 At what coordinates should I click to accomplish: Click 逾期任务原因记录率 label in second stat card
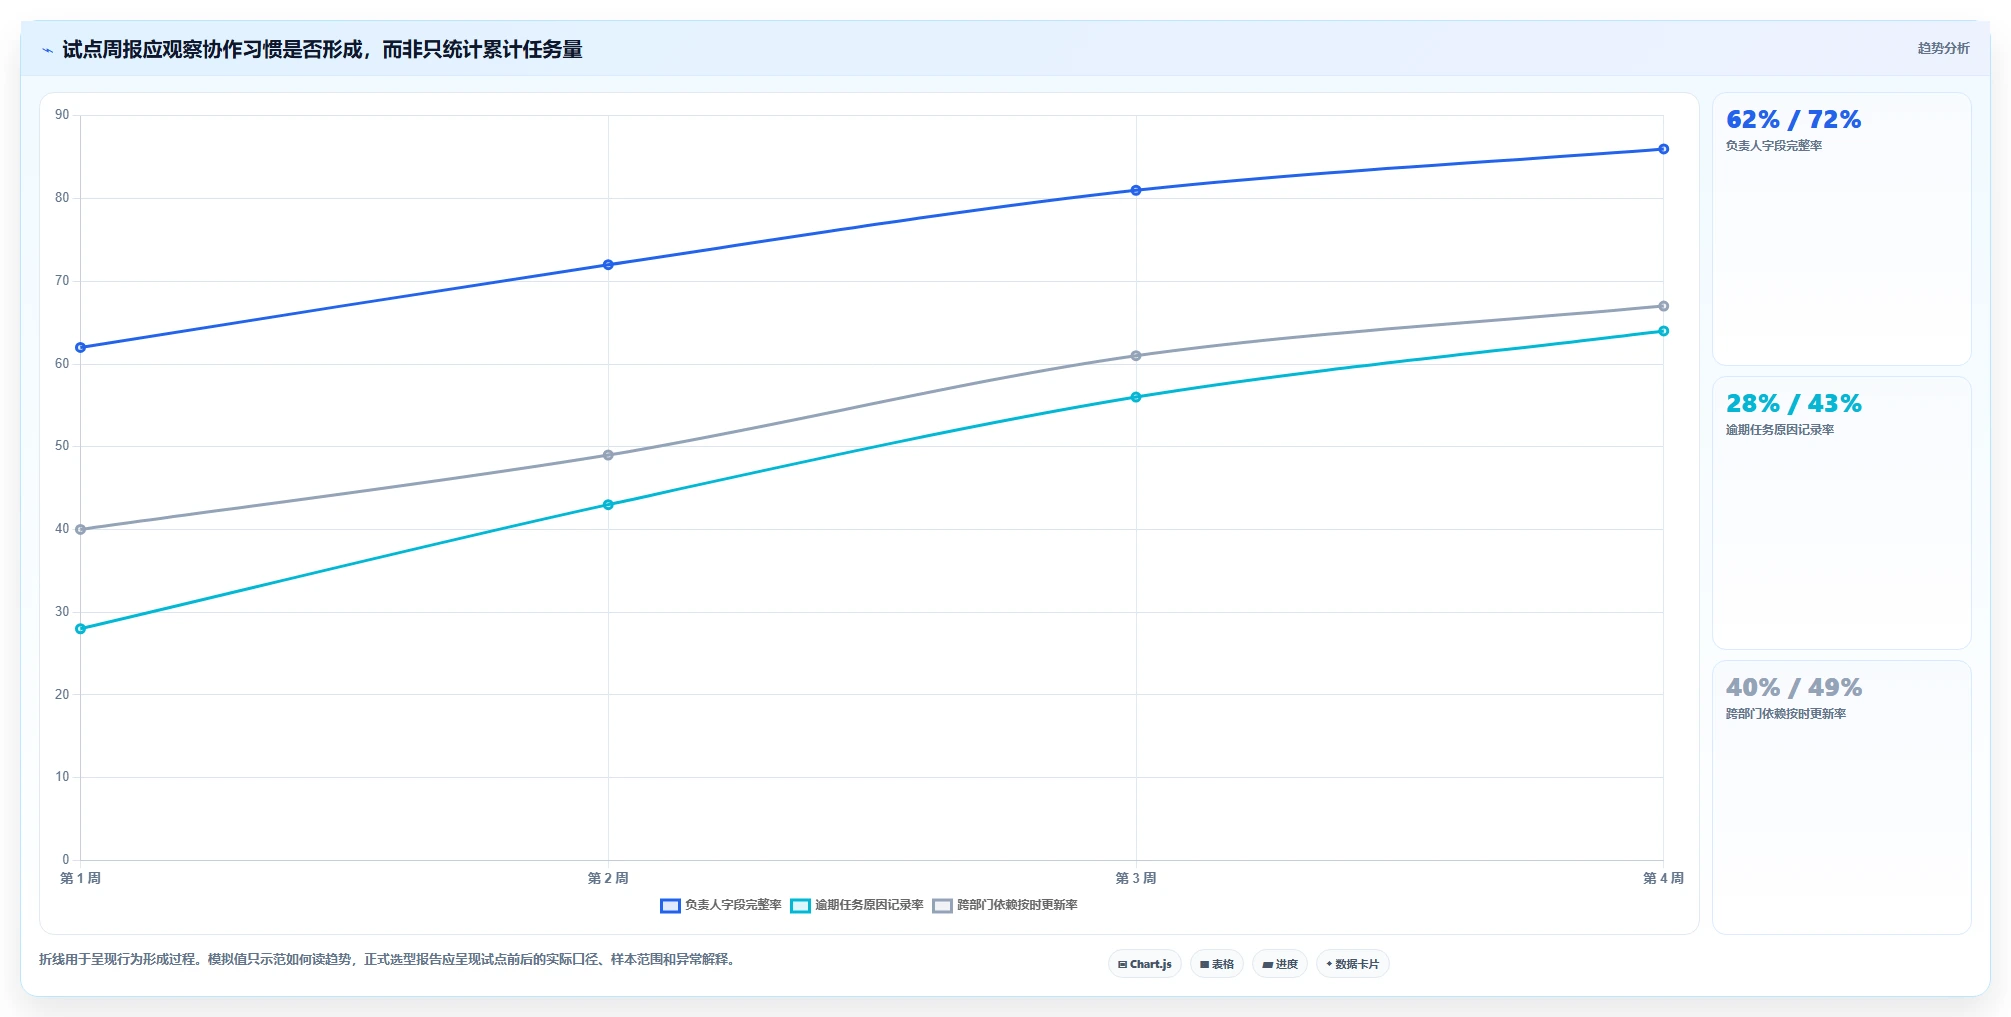coord(1780,430)
